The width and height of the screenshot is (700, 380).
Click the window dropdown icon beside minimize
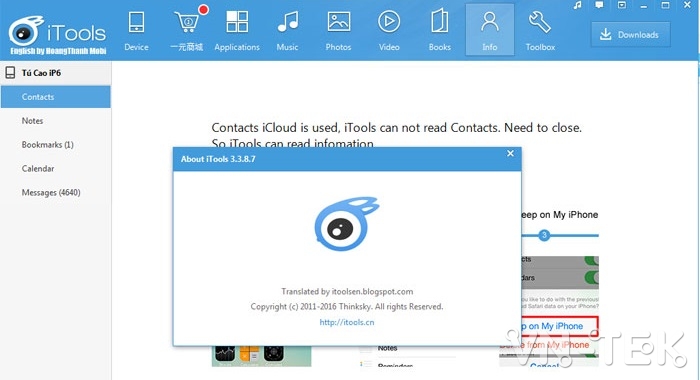click(x=621, y=5)
